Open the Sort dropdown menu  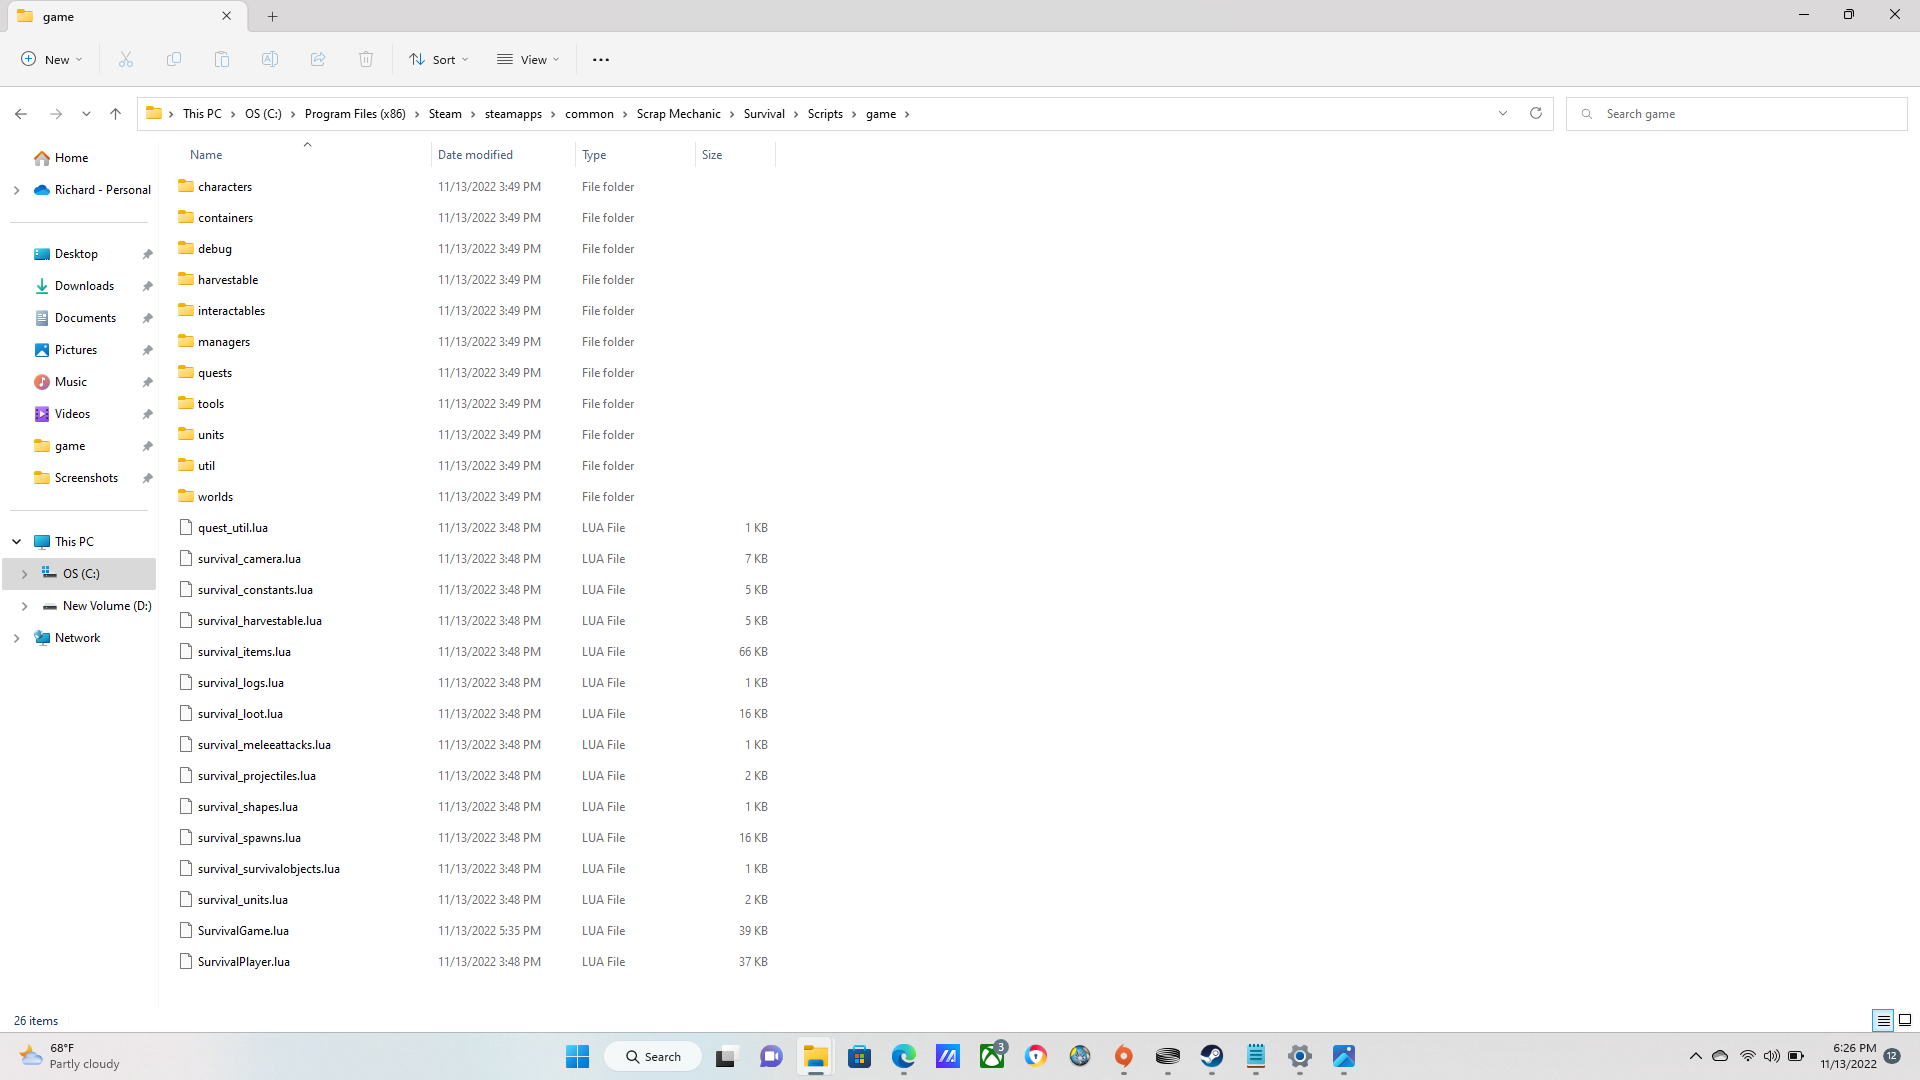[439, 60]
